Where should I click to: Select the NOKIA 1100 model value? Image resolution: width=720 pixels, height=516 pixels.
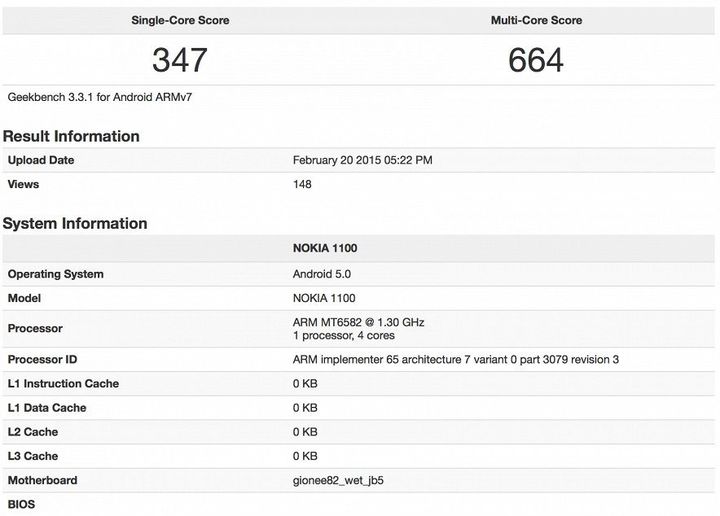pos(324,298)
